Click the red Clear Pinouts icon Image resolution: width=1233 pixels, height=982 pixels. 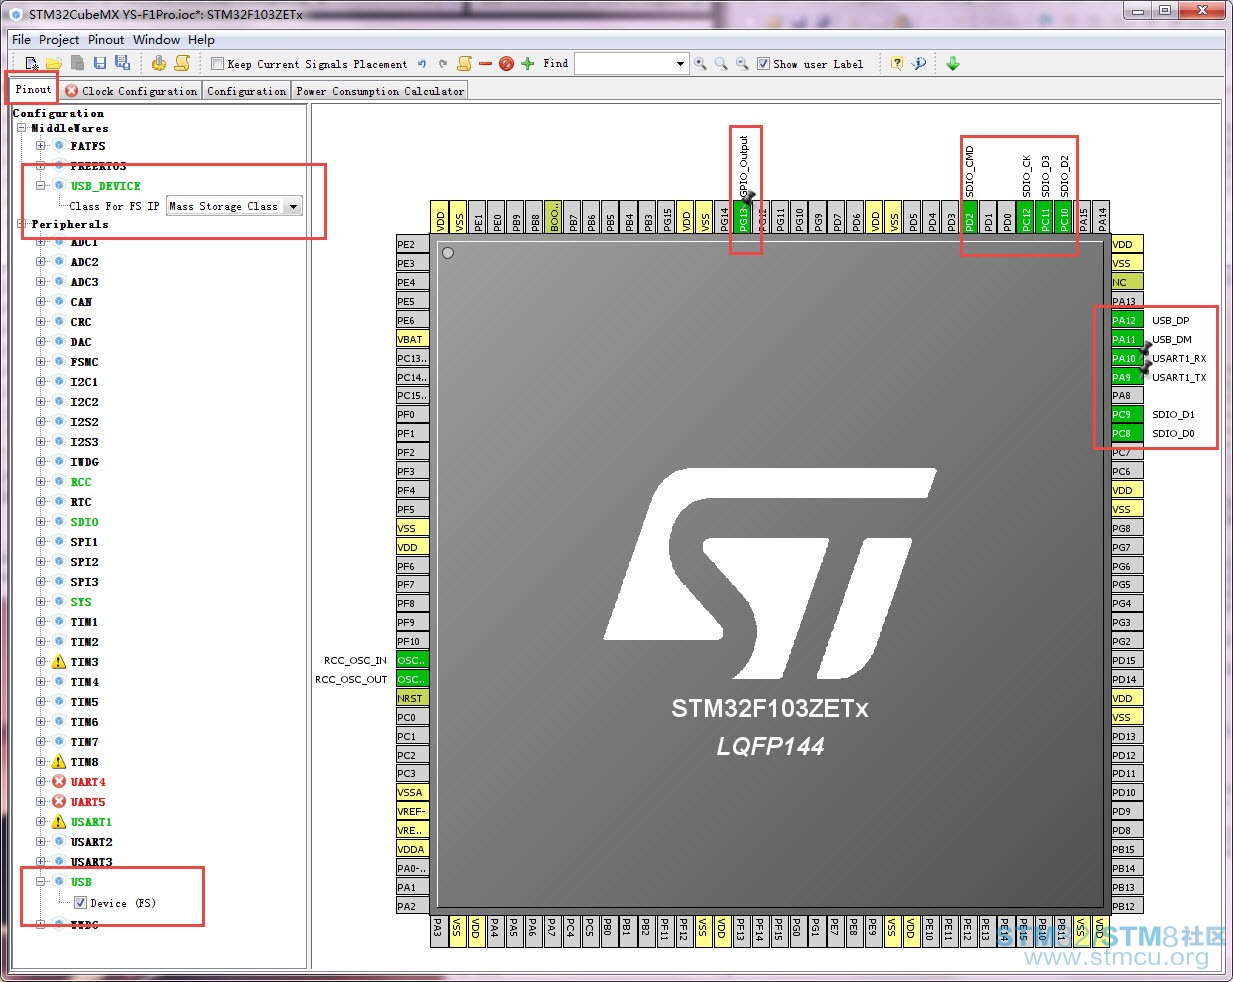[506, 63]
